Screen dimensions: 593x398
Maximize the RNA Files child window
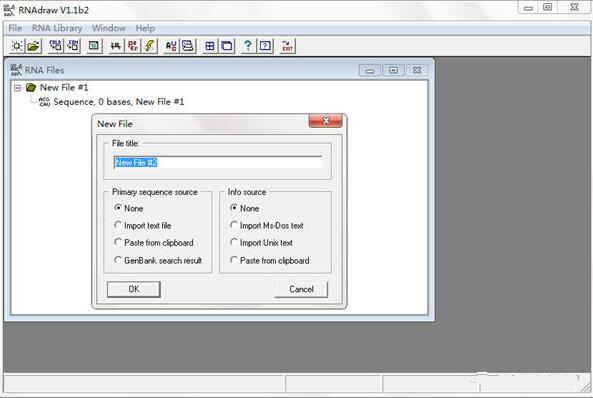[394, 70]
